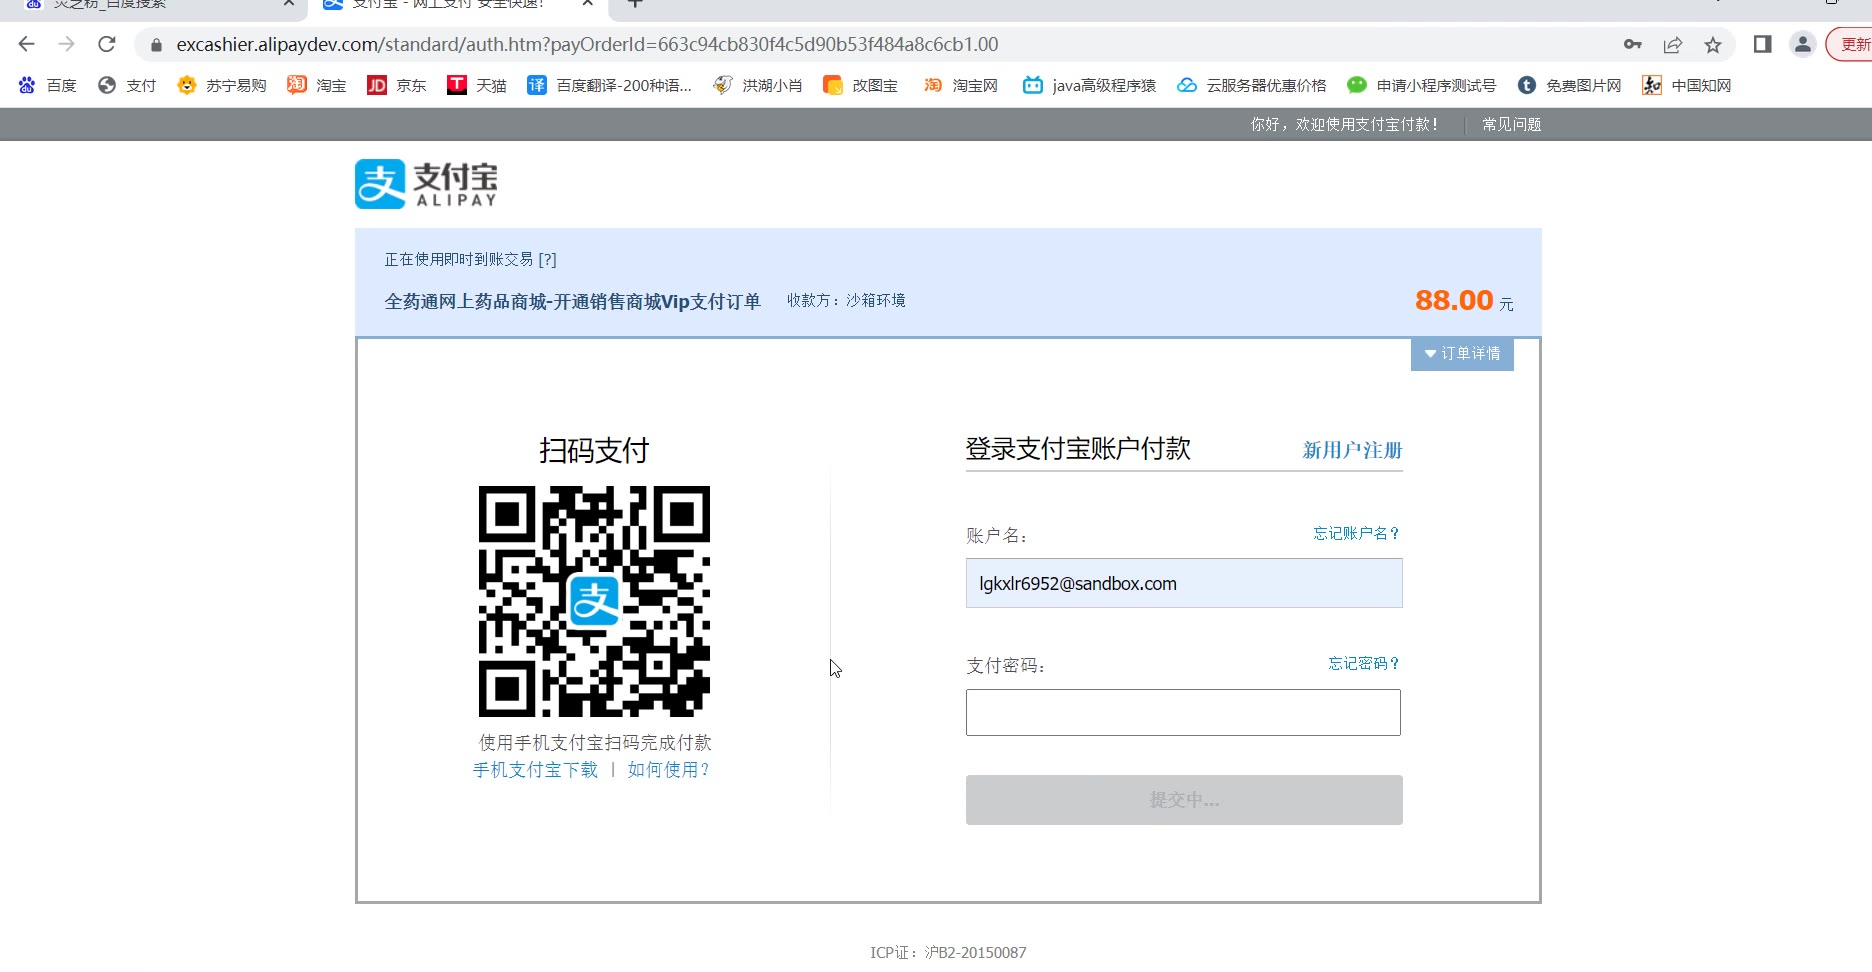This screenshot has width=1872, height=972.
Task: Open the 淘宝 bookmark
Action: coord(317,85)
